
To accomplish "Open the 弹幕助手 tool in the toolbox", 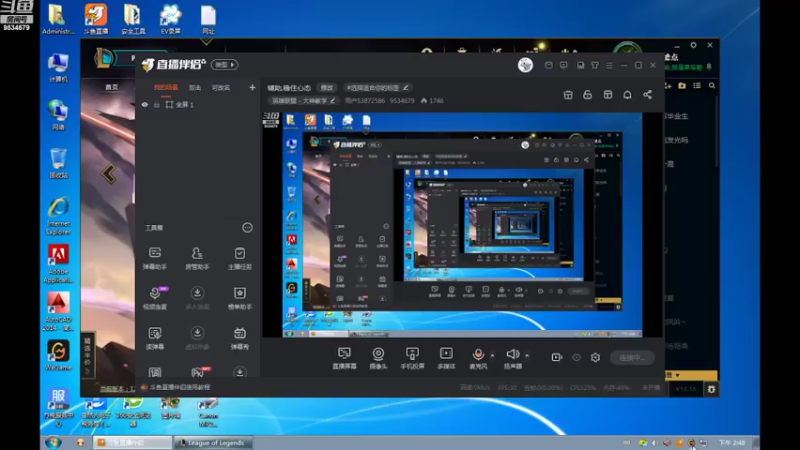I will [x=155, y=258].
